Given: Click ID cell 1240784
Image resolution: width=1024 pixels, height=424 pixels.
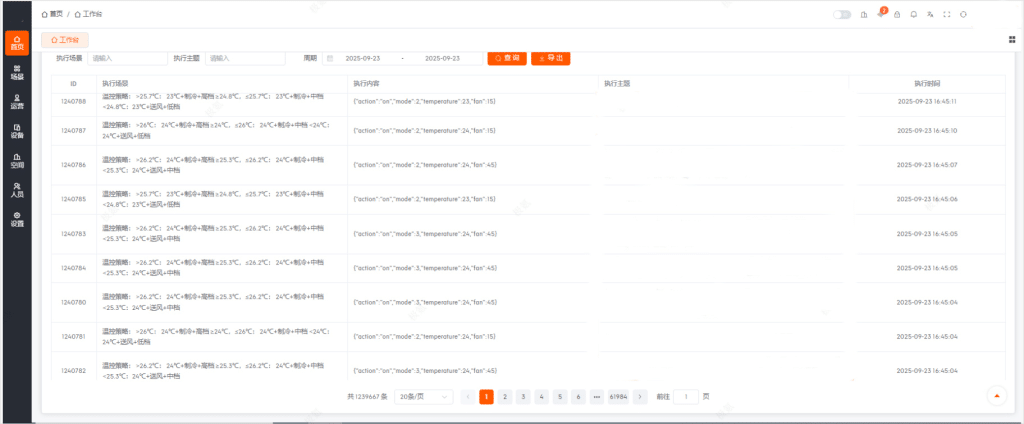Looking at the screenshot, I should click(x=74, y=268).
